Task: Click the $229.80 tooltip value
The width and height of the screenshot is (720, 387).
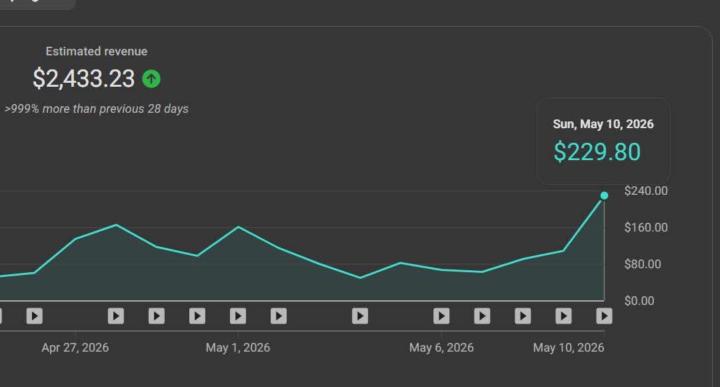Action: pyautogui.click(x=597, y=152)
